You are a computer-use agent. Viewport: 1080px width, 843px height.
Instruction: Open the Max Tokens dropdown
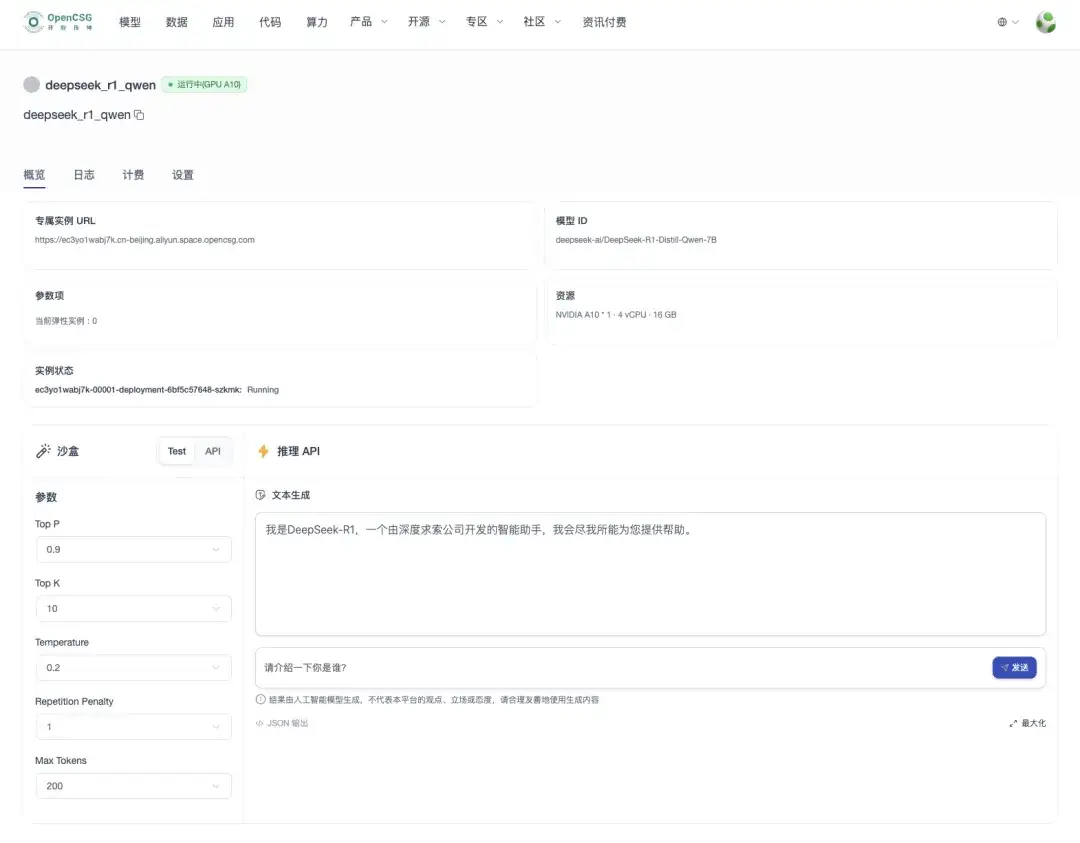coord(134,787)
